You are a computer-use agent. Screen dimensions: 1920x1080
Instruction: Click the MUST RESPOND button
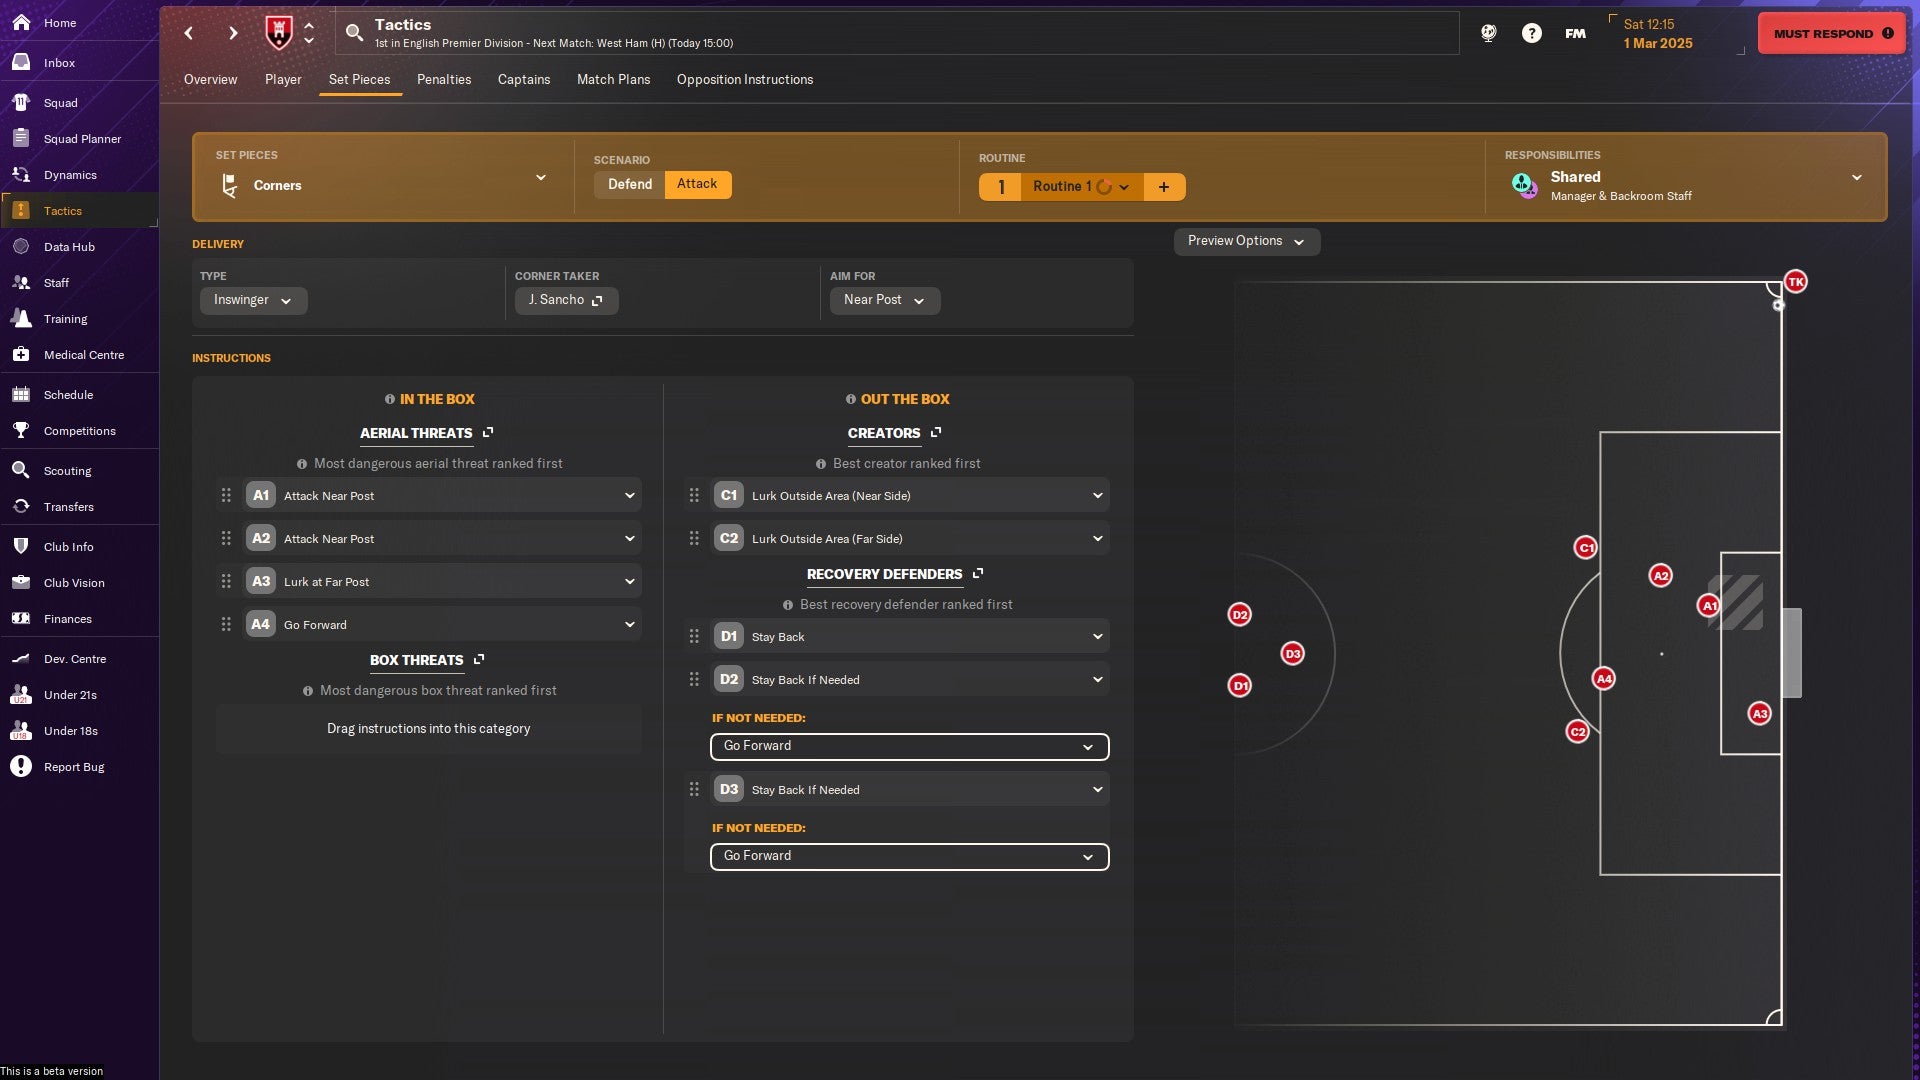click(1831, 32)
